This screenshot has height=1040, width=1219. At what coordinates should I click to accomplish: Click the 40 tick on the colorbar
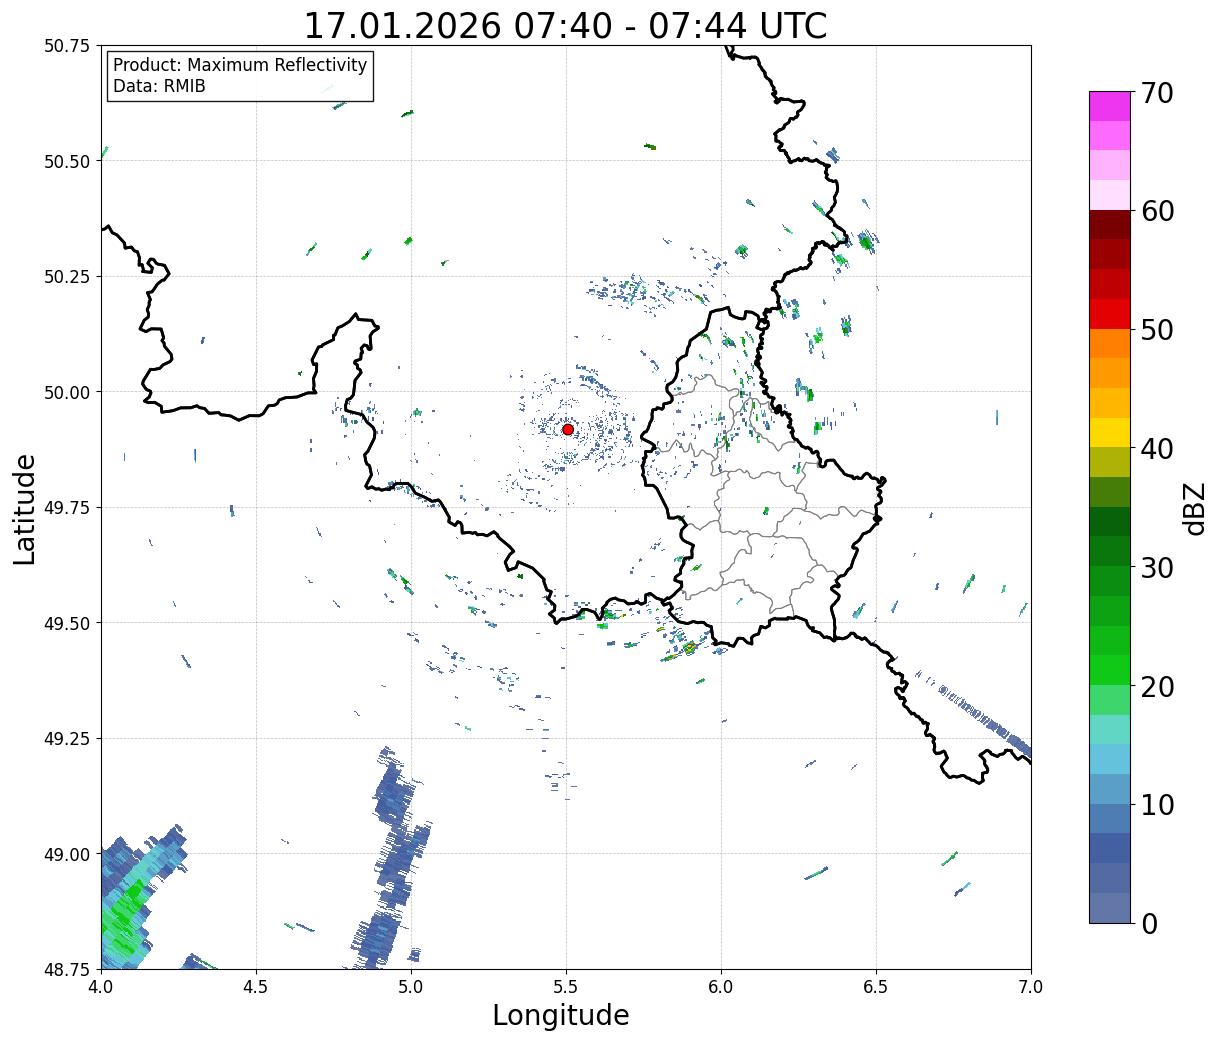click(x=1157, y=448)
